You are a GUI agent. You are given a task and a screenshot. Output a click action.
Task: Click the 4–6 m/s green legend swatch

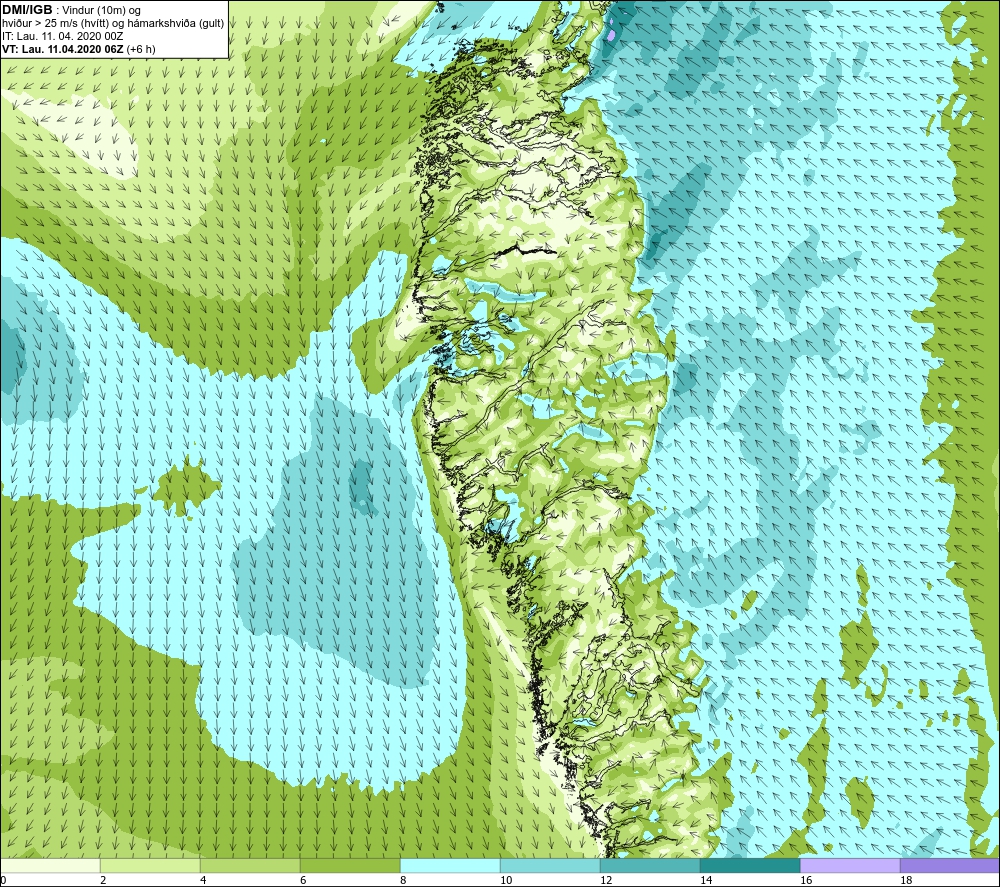click(250, 865)
